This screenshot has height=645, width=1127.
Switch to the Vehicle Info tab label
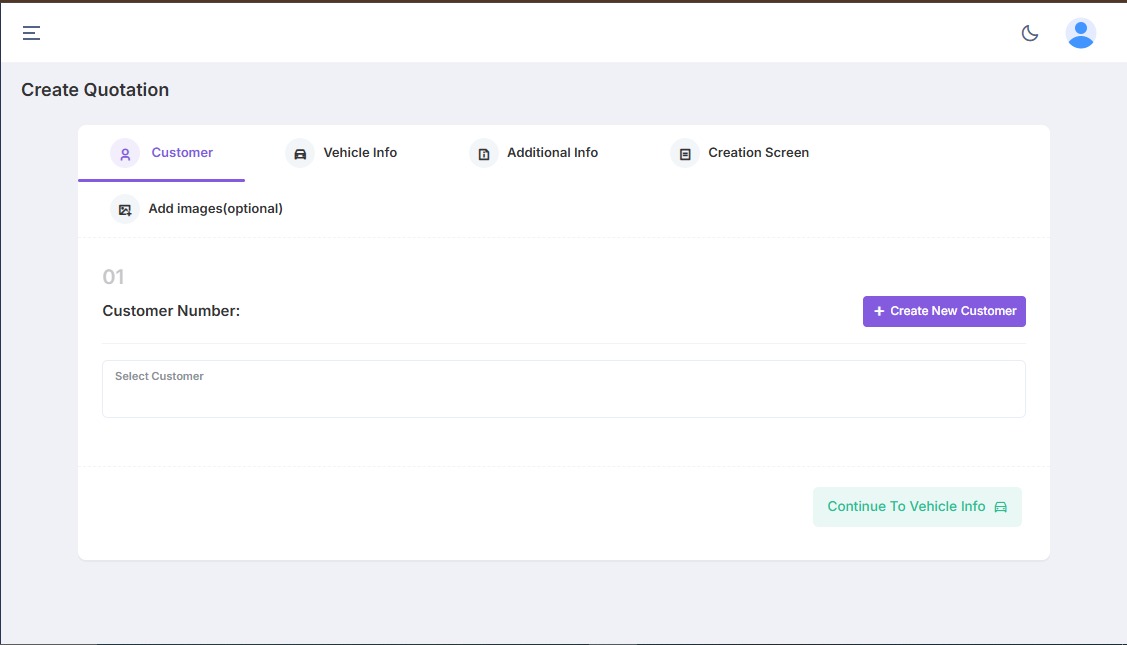360,153
